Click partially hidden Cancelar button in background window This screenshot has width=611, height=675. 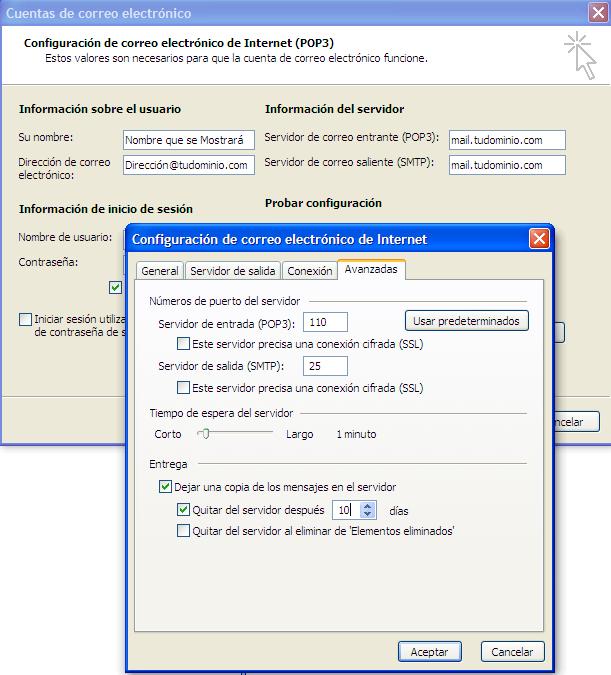click(x=577, y=421)
